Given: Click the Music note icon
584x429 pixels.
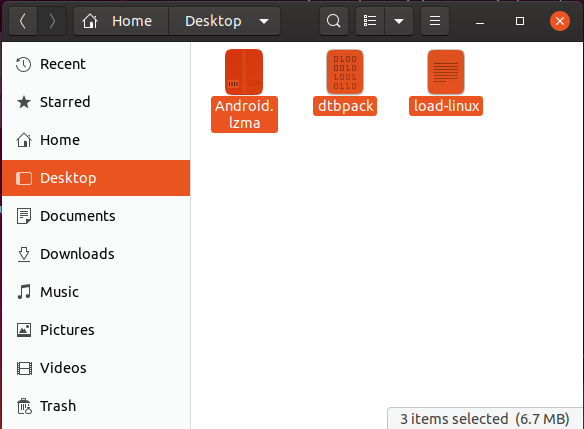Looking at the screenshot, I should (x=24, y=292).
